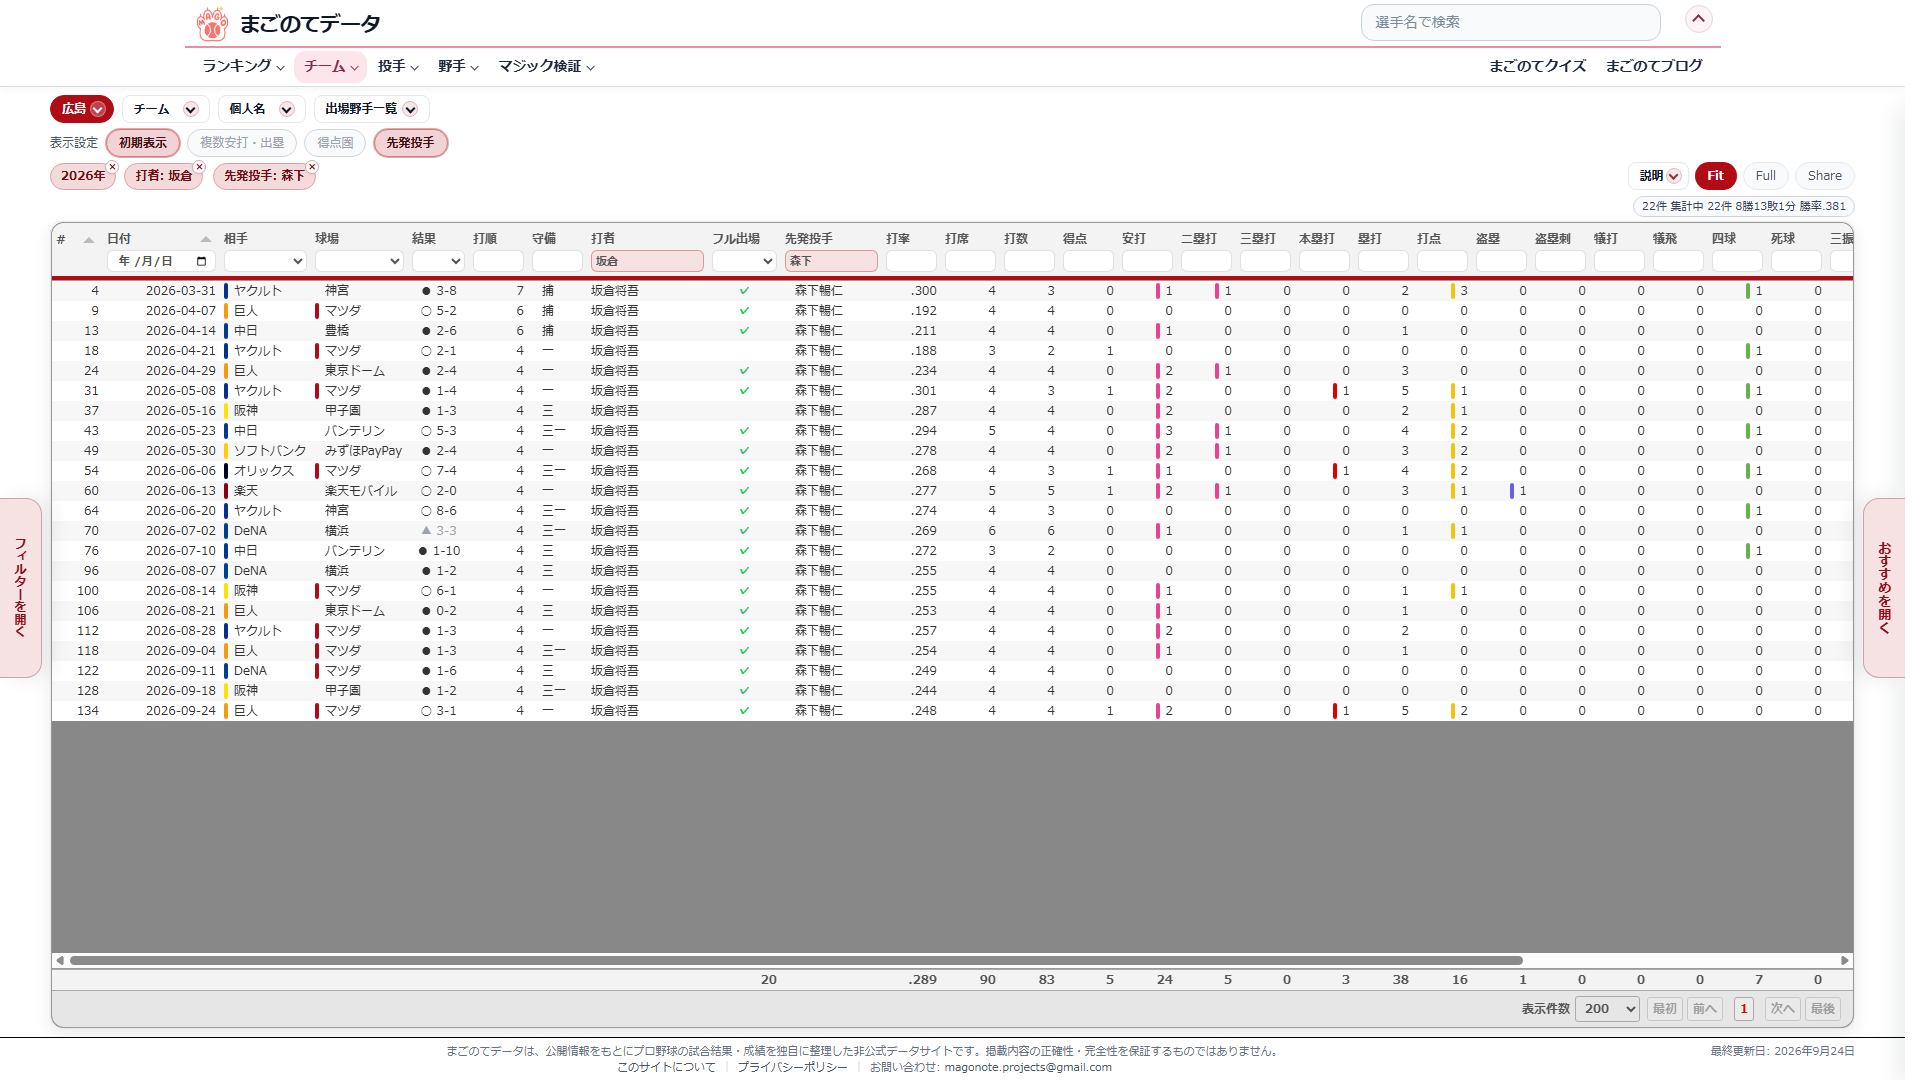The height and width of the screenshot is (1080, 1920).
Task: Click the horizontal scrollbar right arrow
Action: click(1845, 960)
